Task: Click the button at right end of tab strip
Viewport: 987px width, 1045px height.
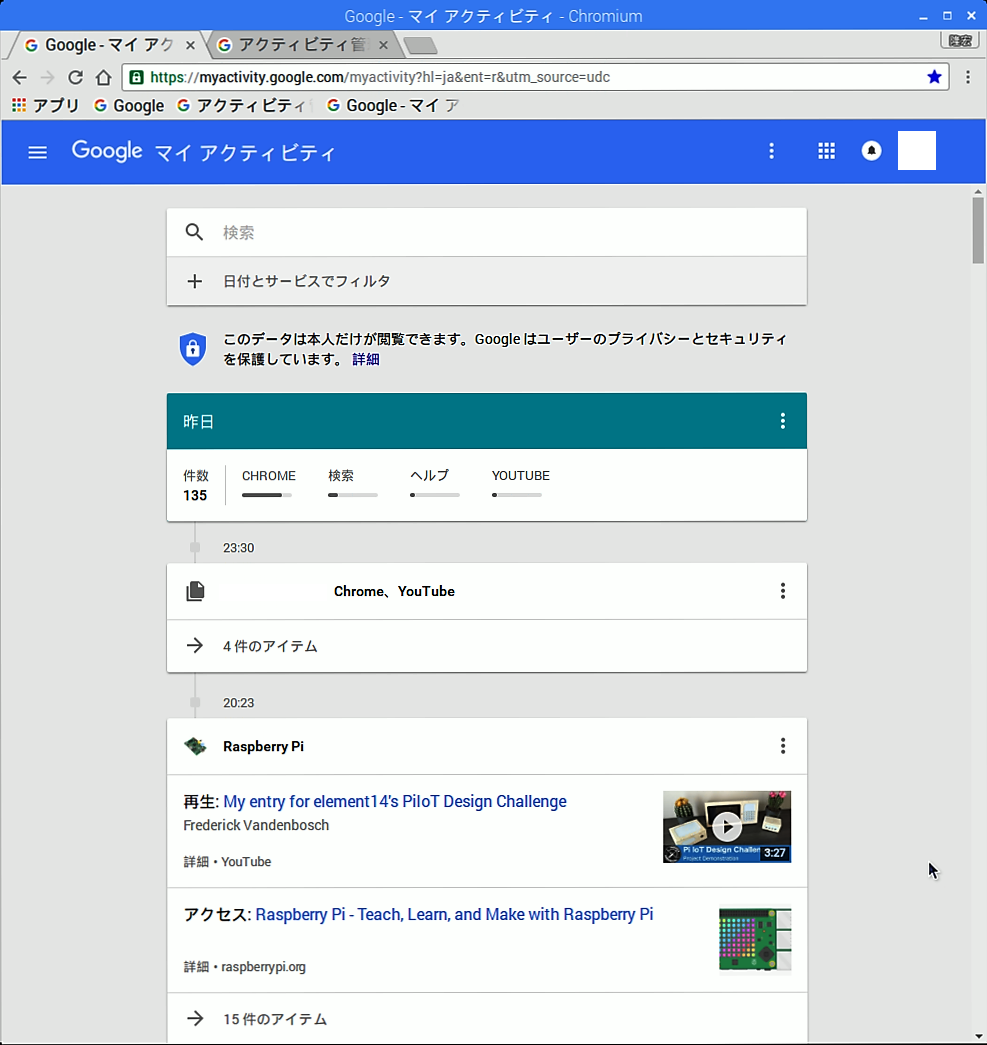Action: click(960, 41)
